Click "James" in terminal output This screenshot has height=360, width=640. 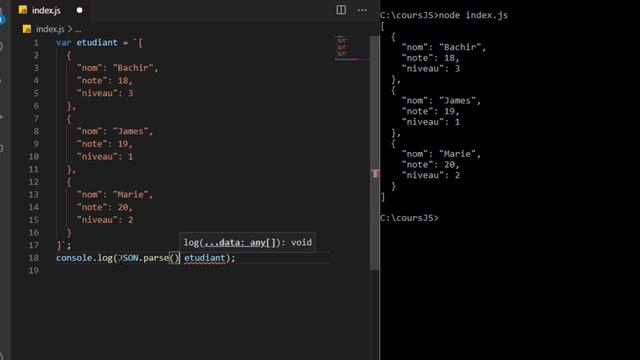458,100
